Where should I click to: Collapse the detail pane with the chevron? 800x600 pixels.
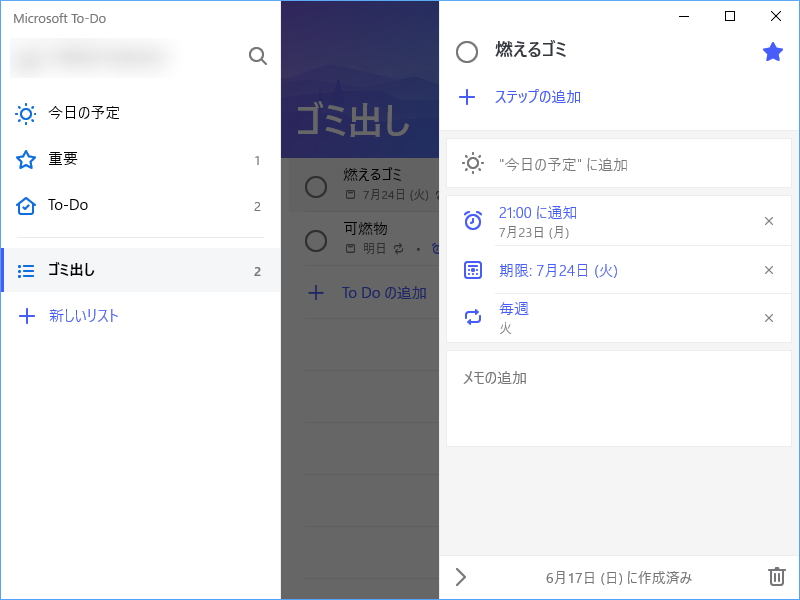click(x=460, y=577)
